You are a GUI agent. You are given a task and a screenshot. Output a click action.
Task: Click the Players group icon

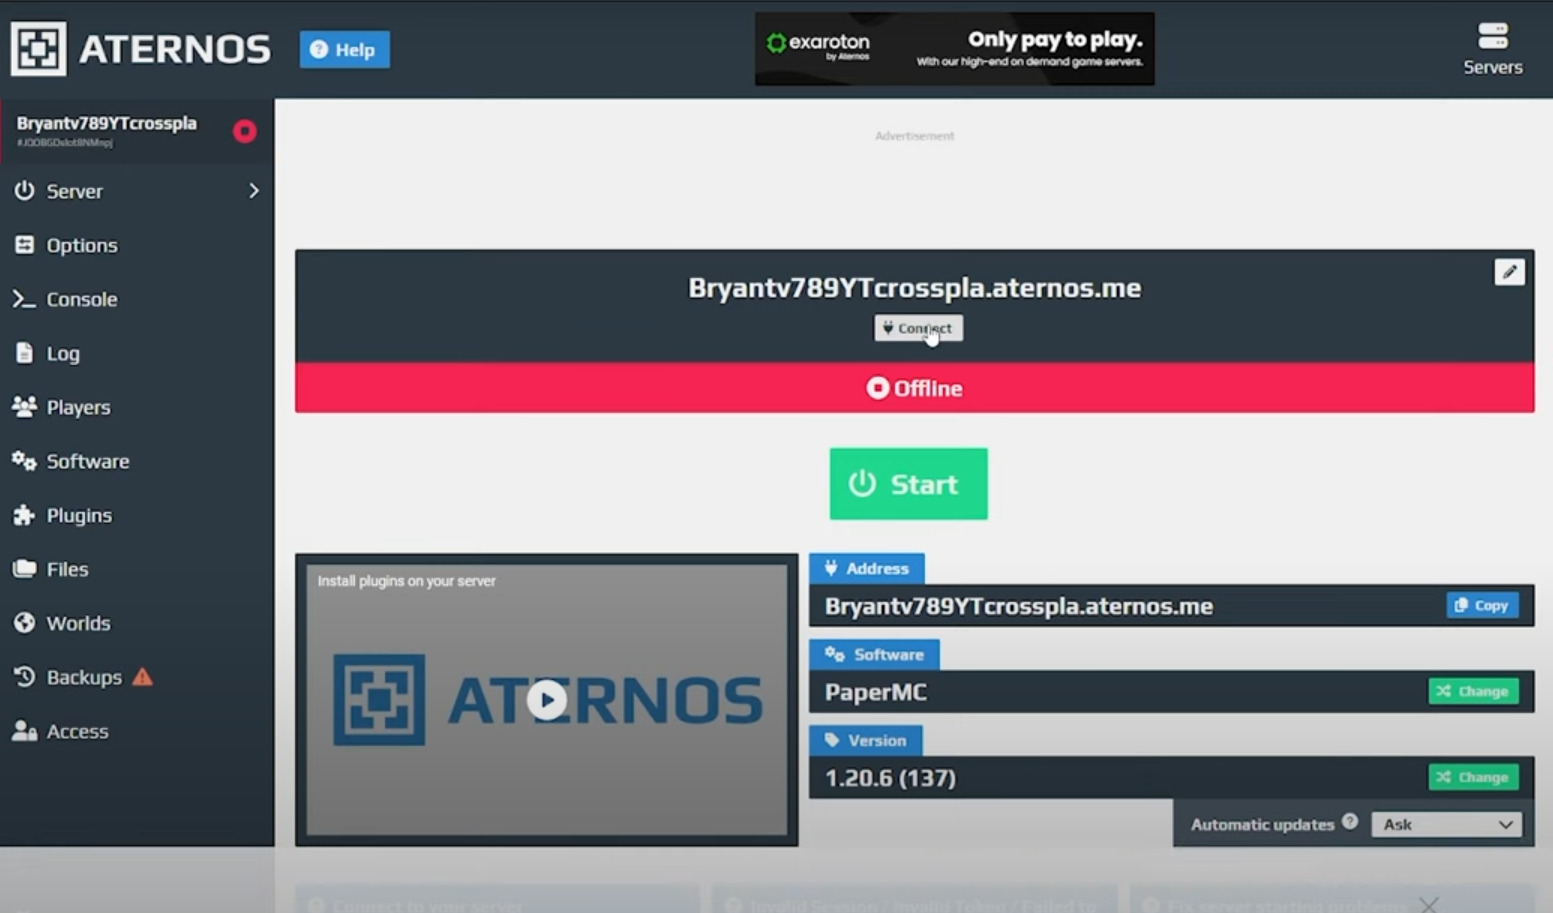pyautogui.click(x=24, y=406)
